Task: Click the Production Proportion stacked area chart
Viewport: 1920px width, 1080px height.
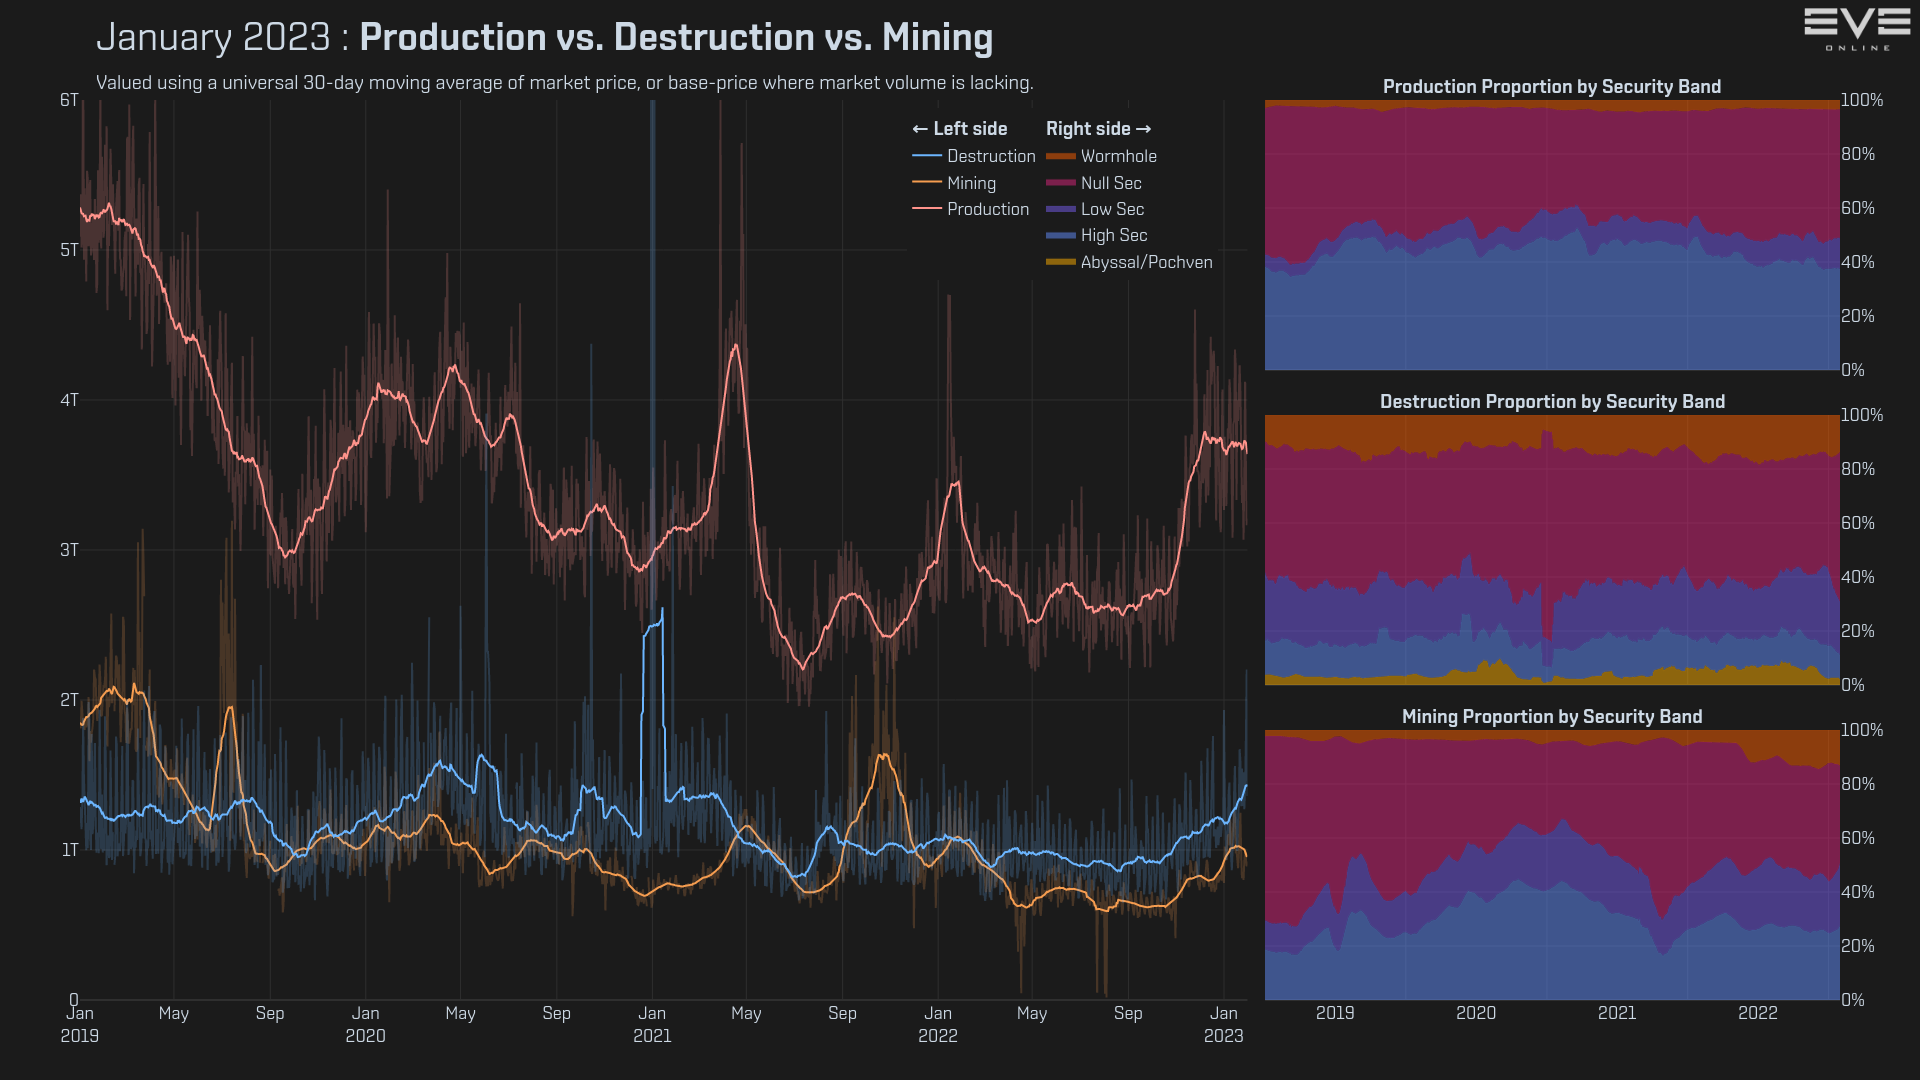Action: tap(1552, 235)
